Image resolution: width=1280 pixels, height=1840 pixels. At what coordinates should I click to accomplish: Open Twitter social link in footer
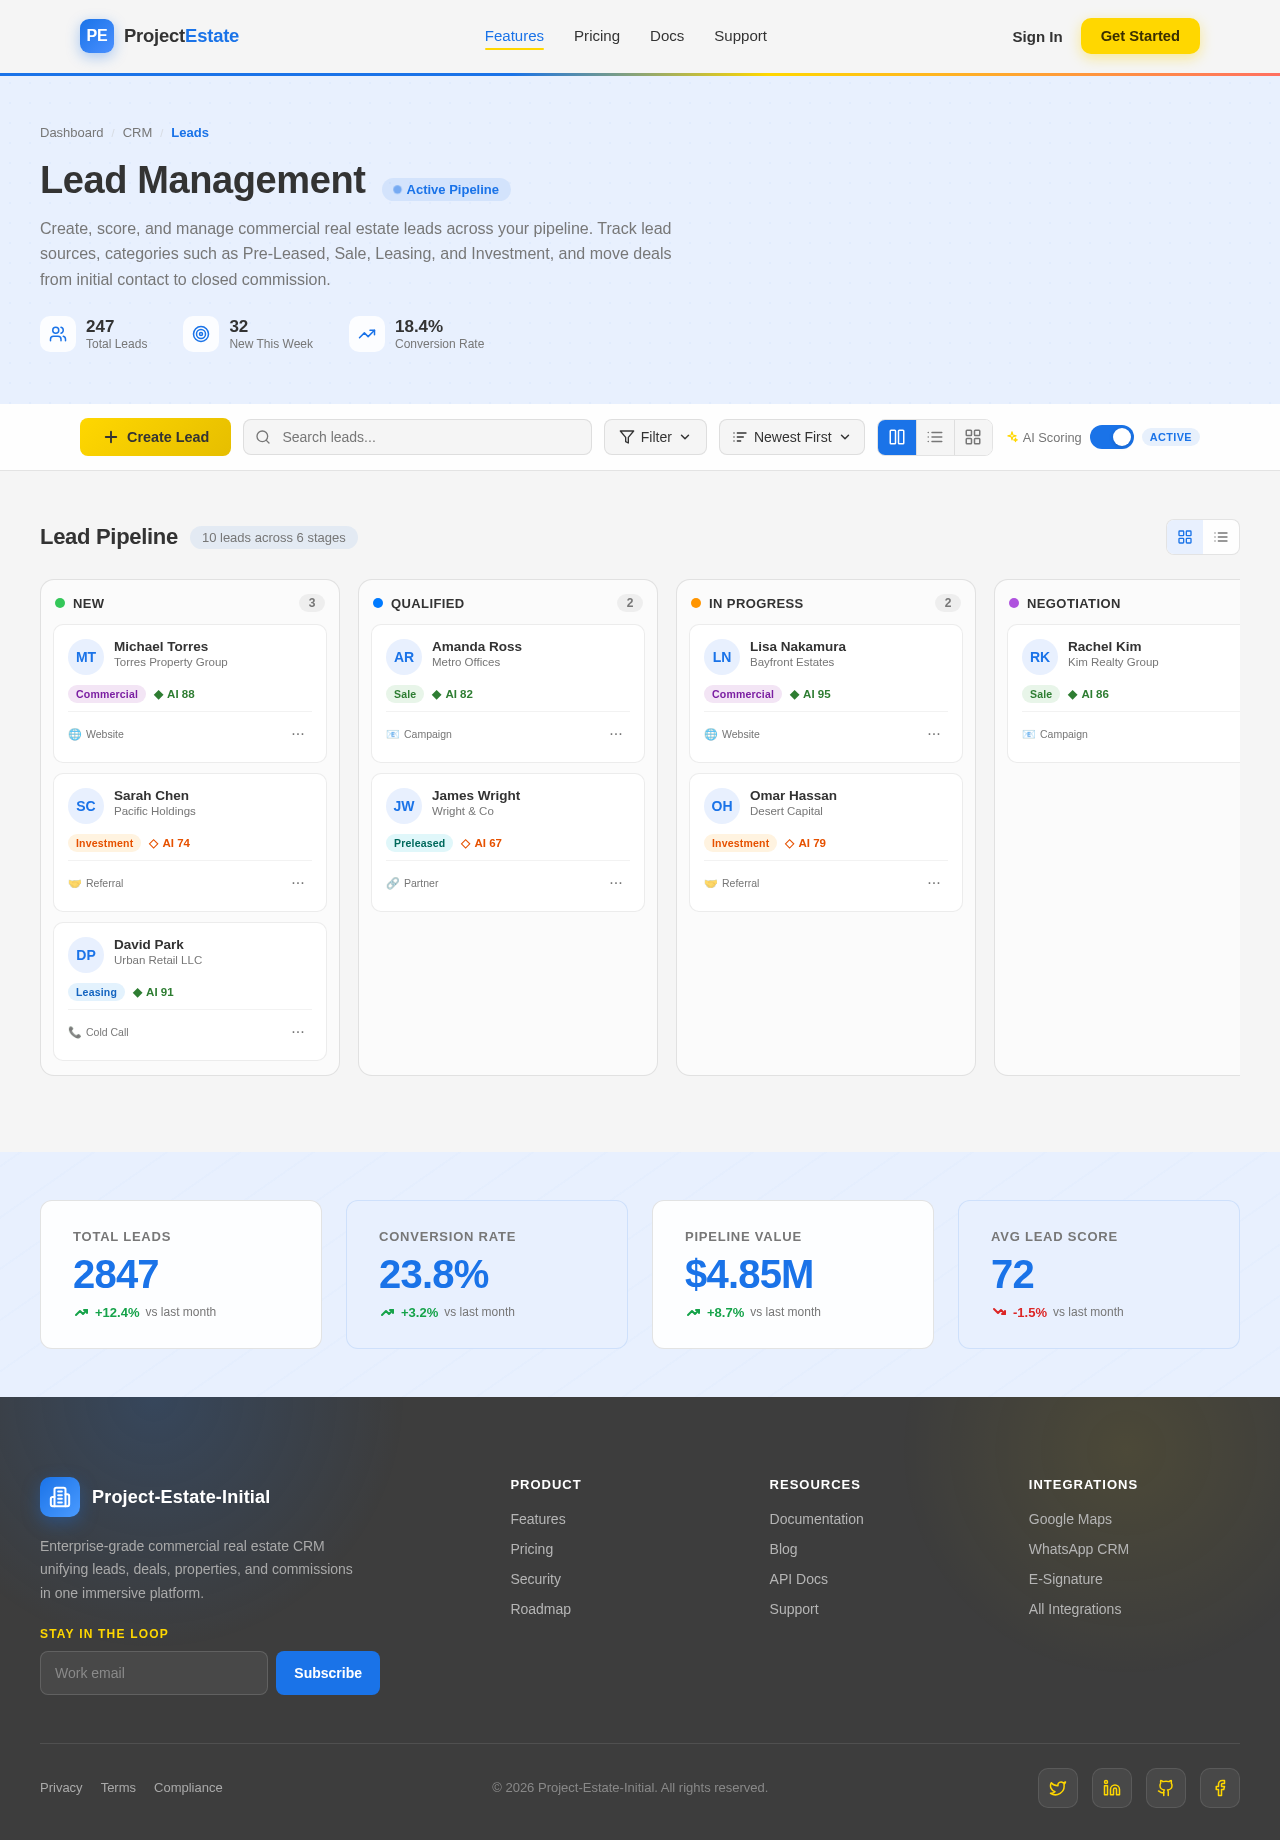(x=1058, y=1788)
